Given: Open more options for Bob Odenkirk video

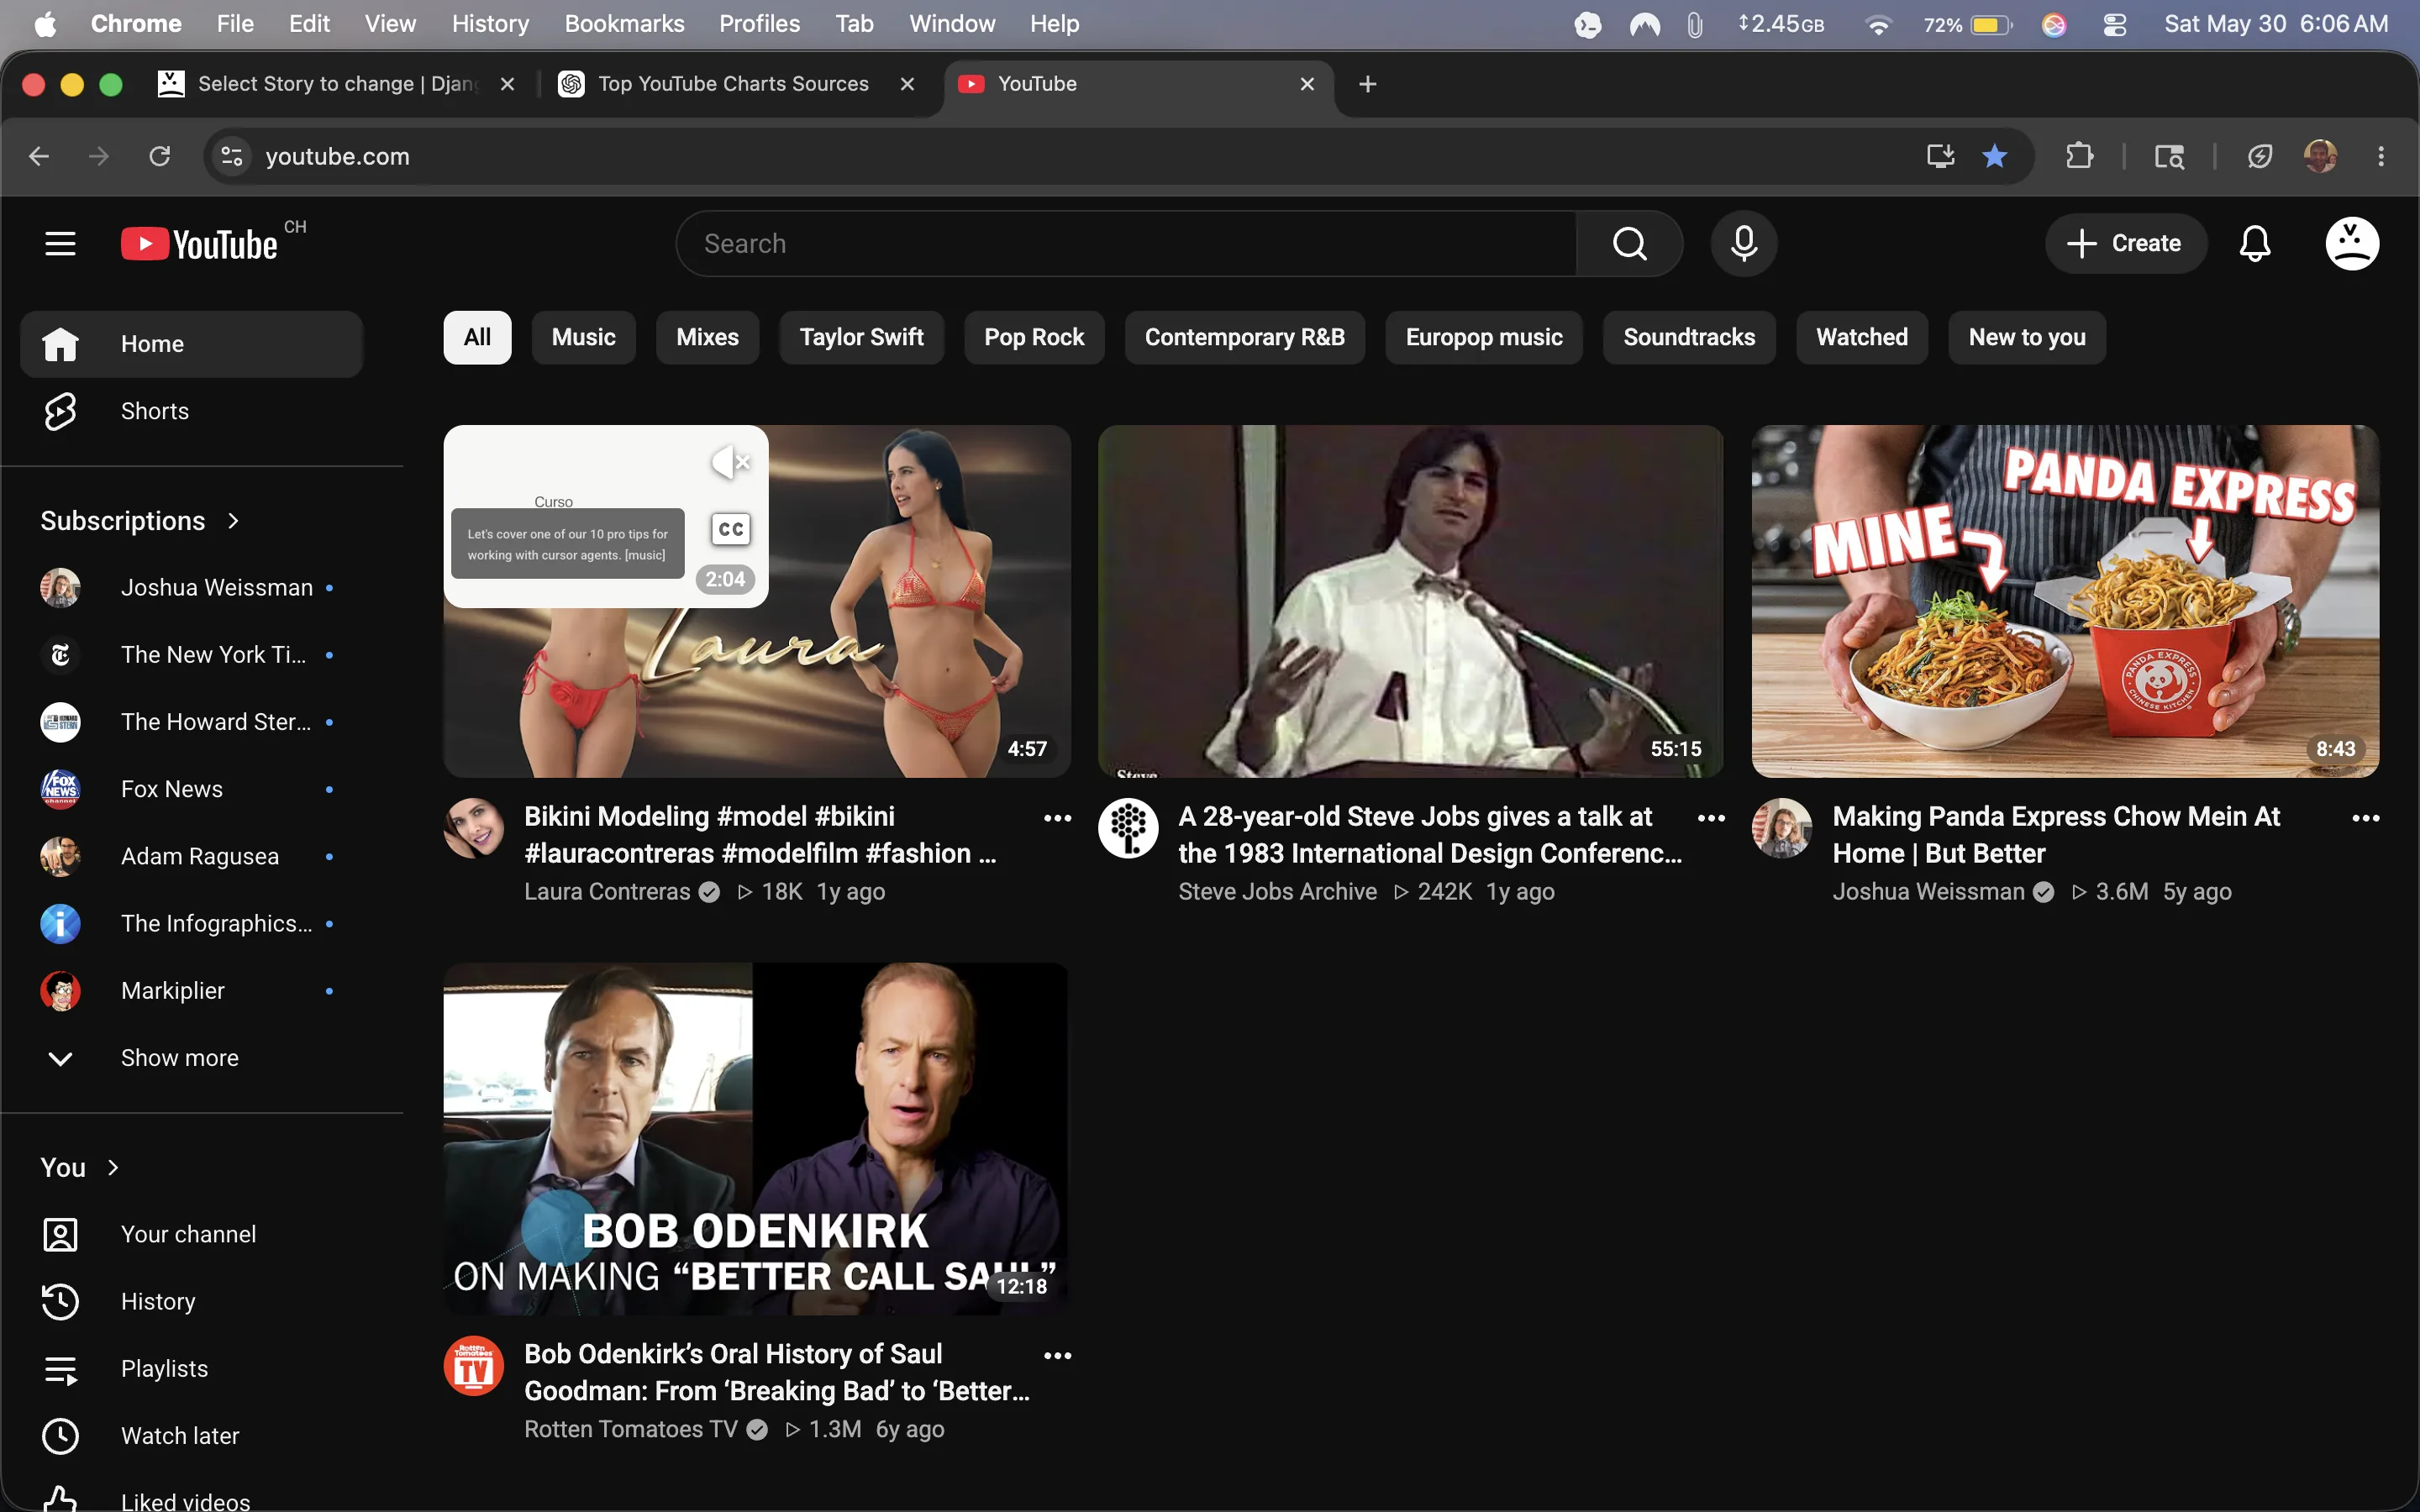Looking at the screenshot, I should [1057, 1356].
